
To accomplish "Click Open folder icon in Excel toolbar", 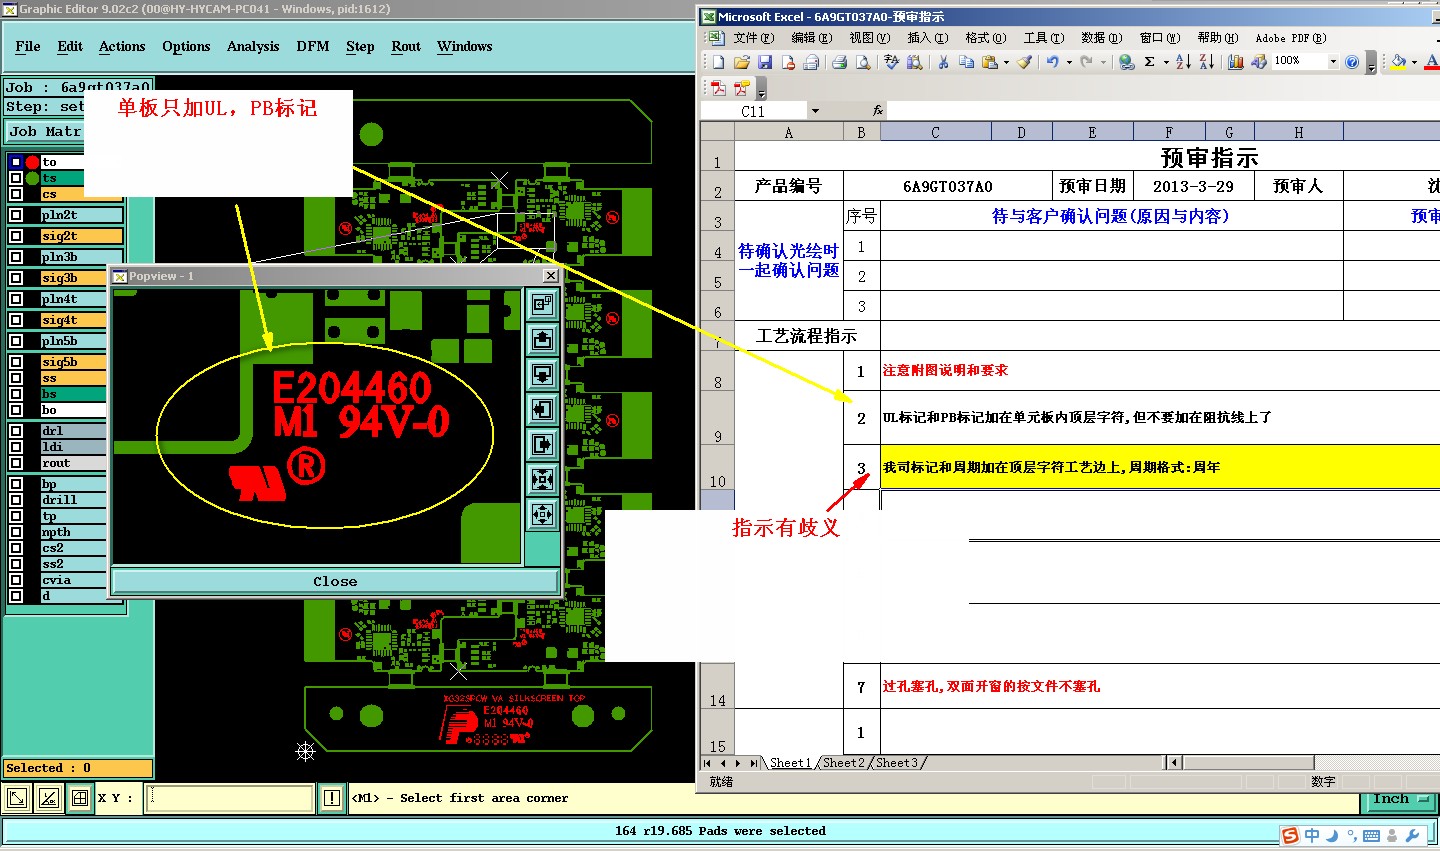I will pos(741,62).
